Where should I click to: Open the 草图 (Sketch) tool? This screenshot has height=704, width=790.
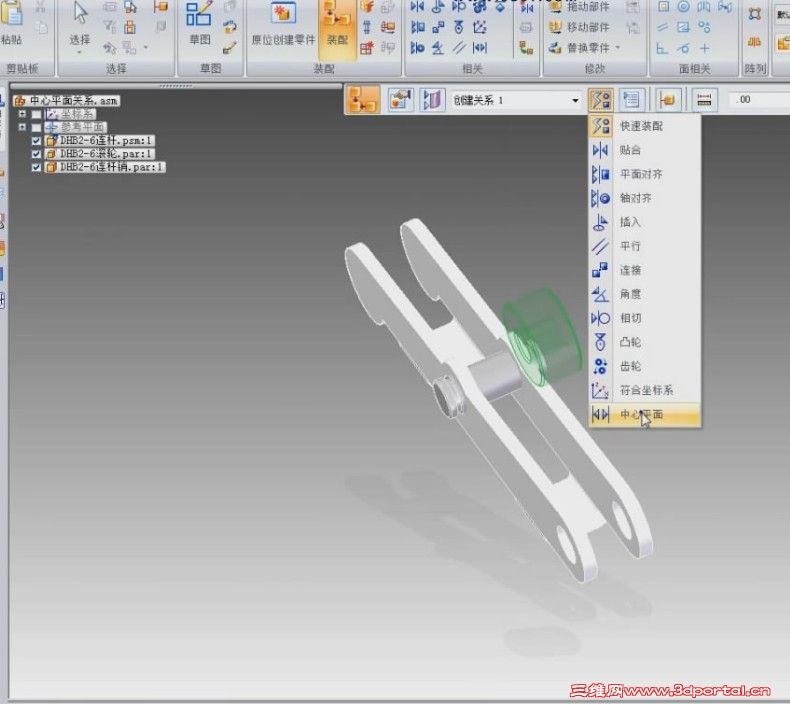coord(200,23)
